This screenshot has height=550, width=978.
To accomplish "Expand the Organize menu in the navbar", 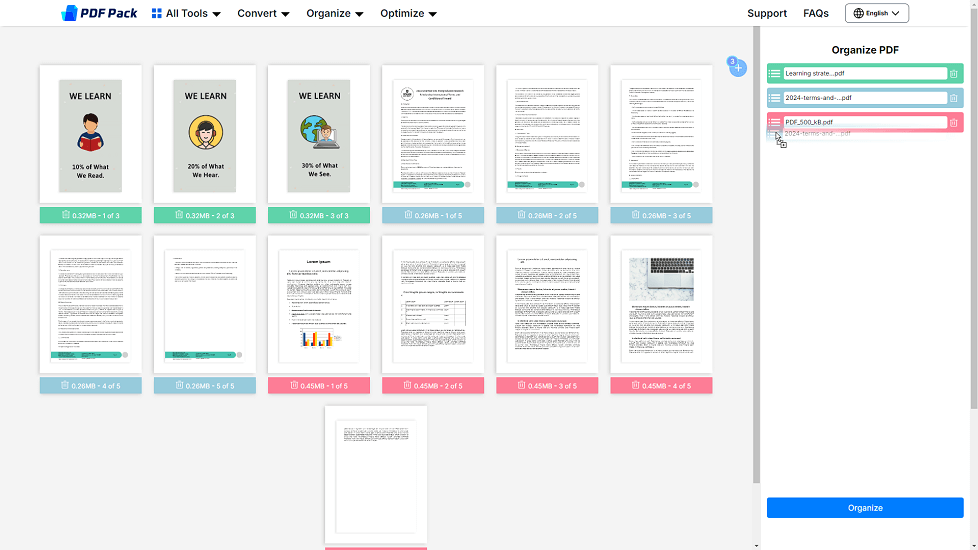I will (335, 13).
